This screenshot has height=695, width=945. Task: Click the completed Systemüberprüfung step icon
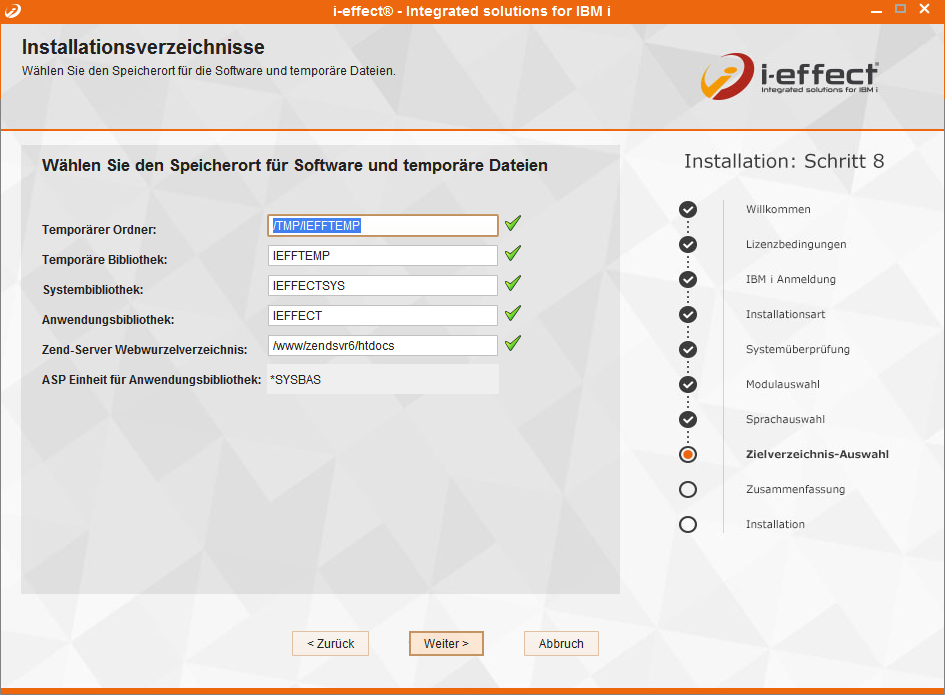(688, 349)
